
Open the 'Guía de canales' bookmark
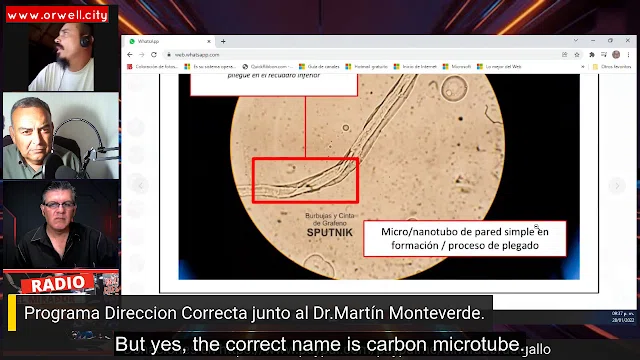click(319, 67)
